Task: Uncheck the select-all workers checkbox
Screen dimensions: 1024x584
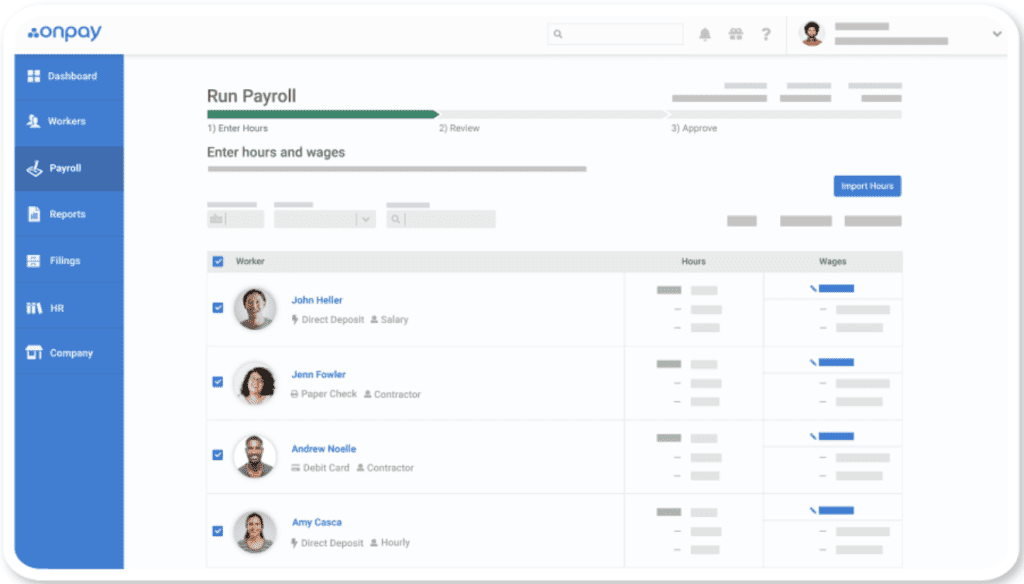Action: [x=218, y=260]
